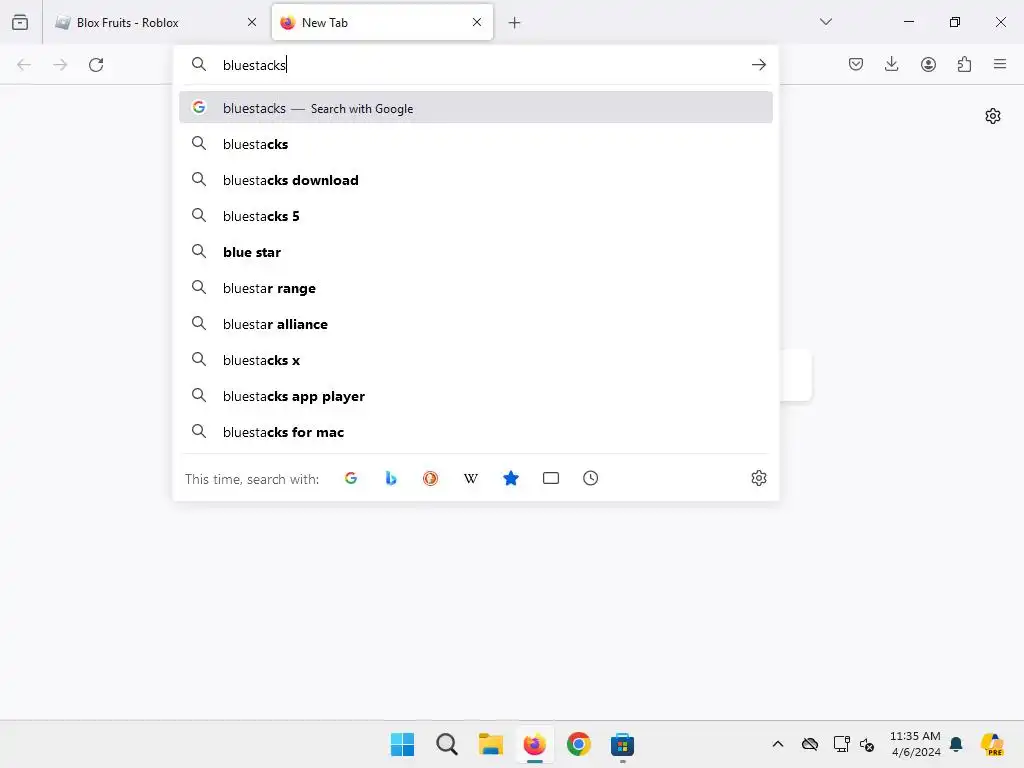Search this time with DuckDuckGo icon

click(x=430, y=478)
